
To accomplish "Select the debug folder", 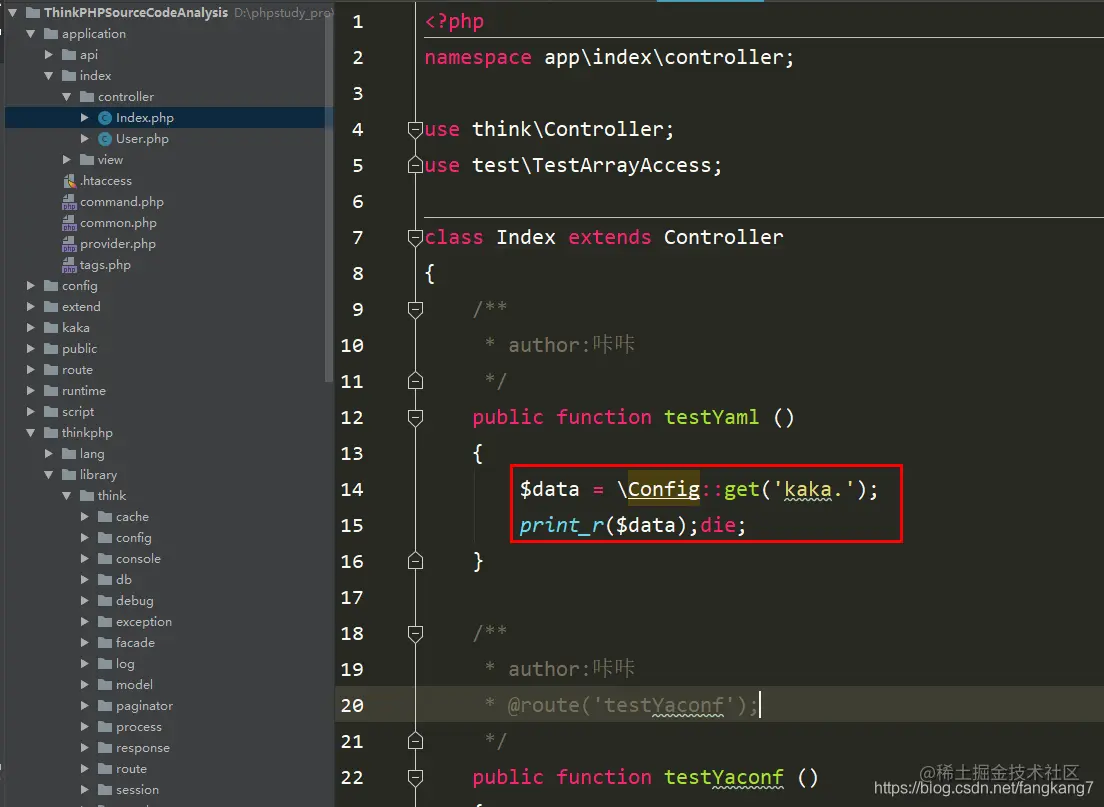I will 134,601.
